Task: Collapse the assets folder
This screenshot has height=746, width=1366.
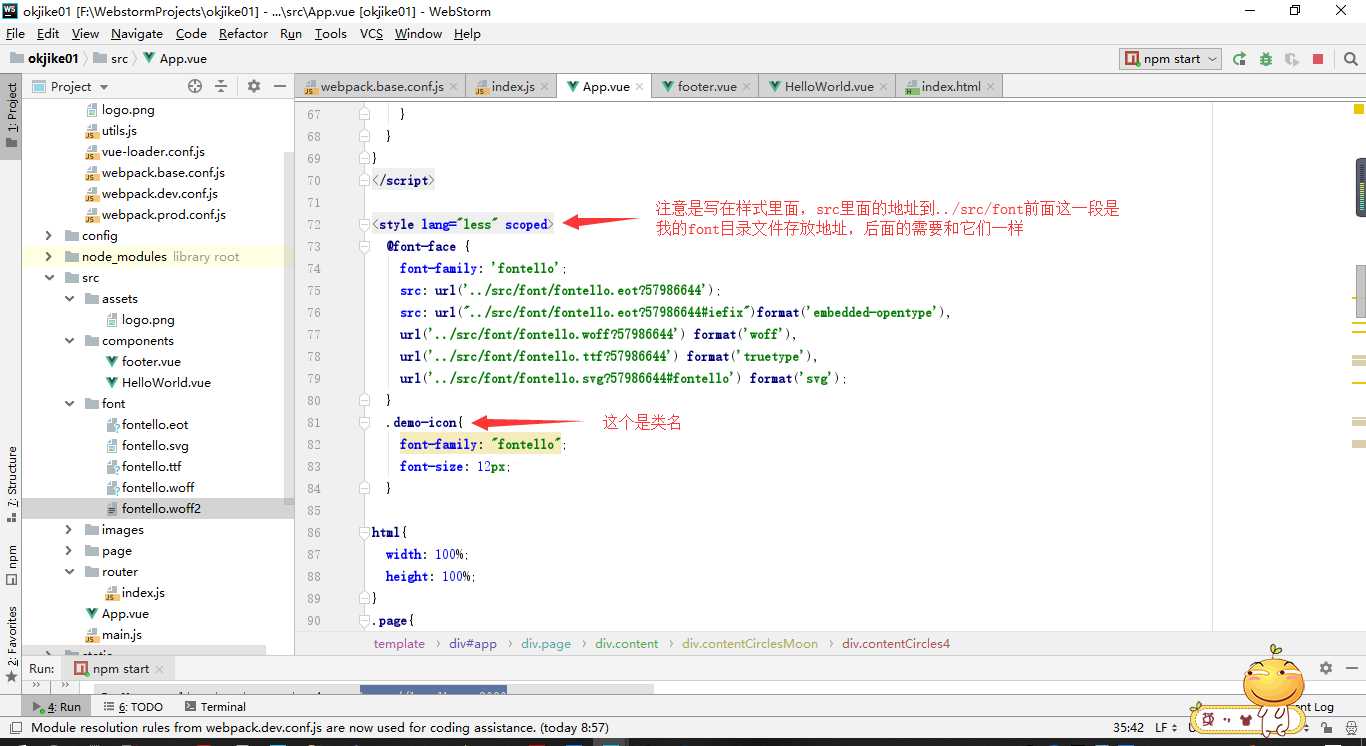Action: click(69, 299)
